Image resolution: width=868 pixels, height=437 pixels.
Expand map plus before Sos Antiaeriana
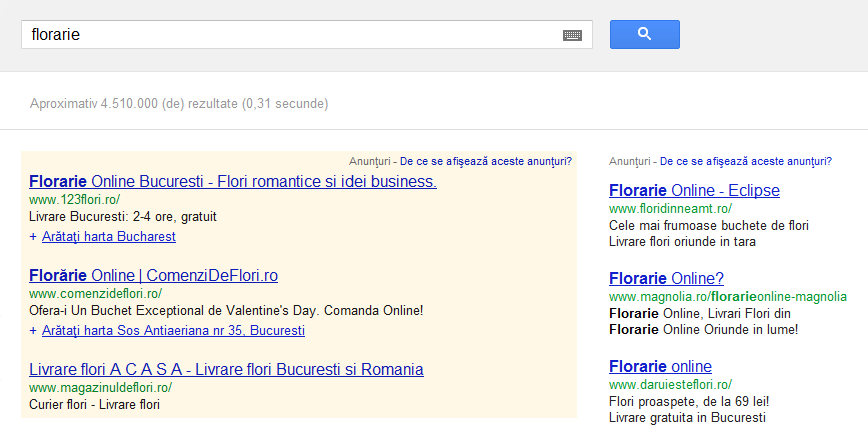[33, 331]
